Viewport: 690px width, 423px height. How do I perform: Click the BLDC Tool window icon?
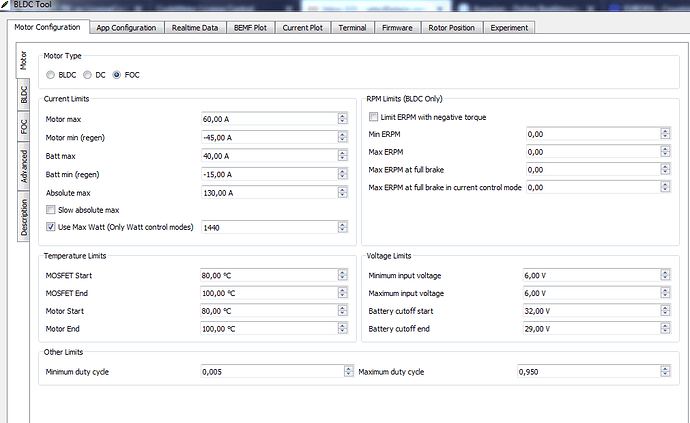tap(7, 7)
